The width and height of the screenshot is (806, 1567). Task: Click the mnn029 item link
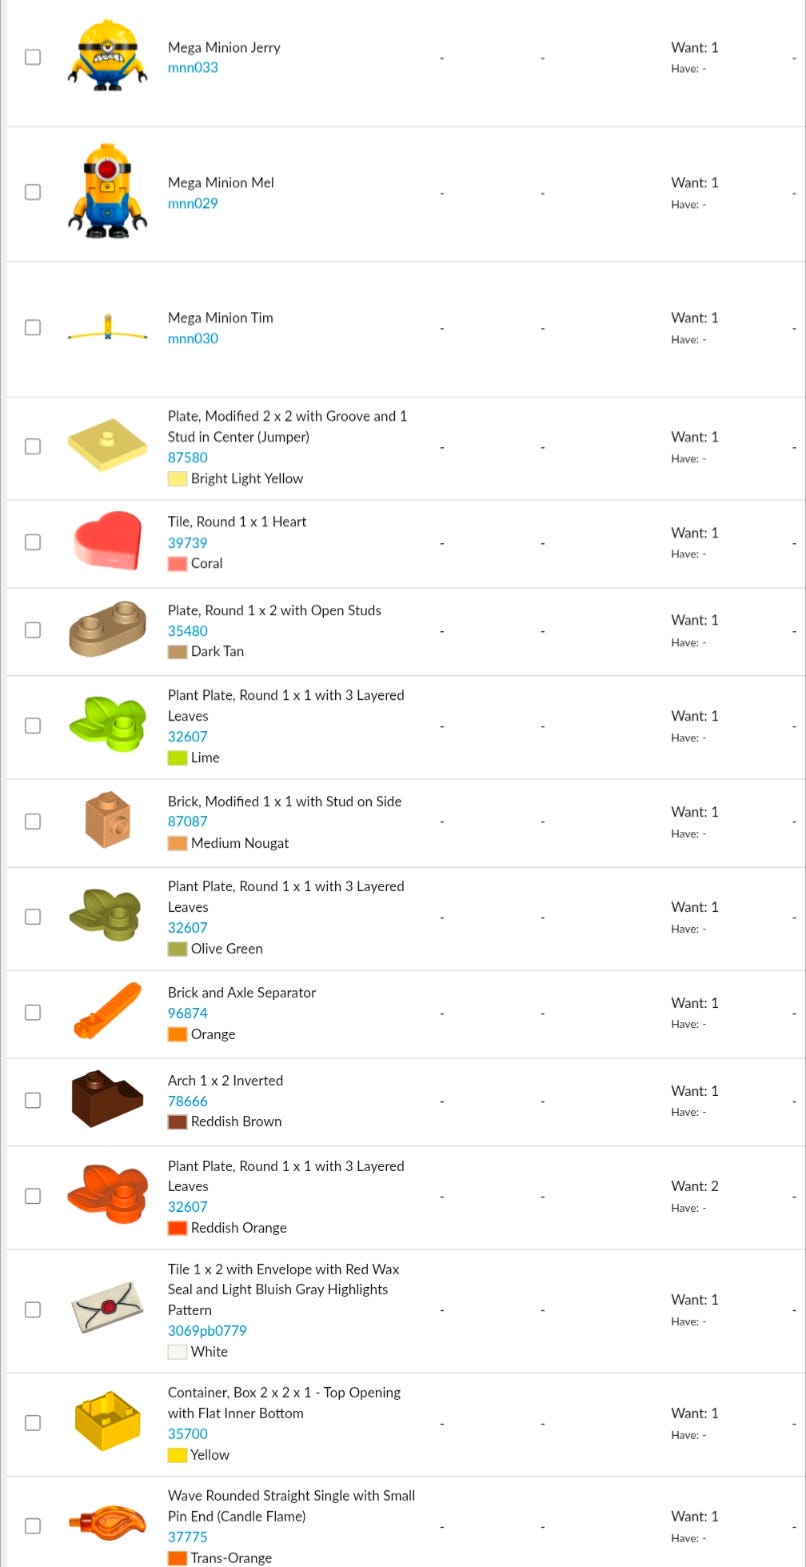coord(193,203)
